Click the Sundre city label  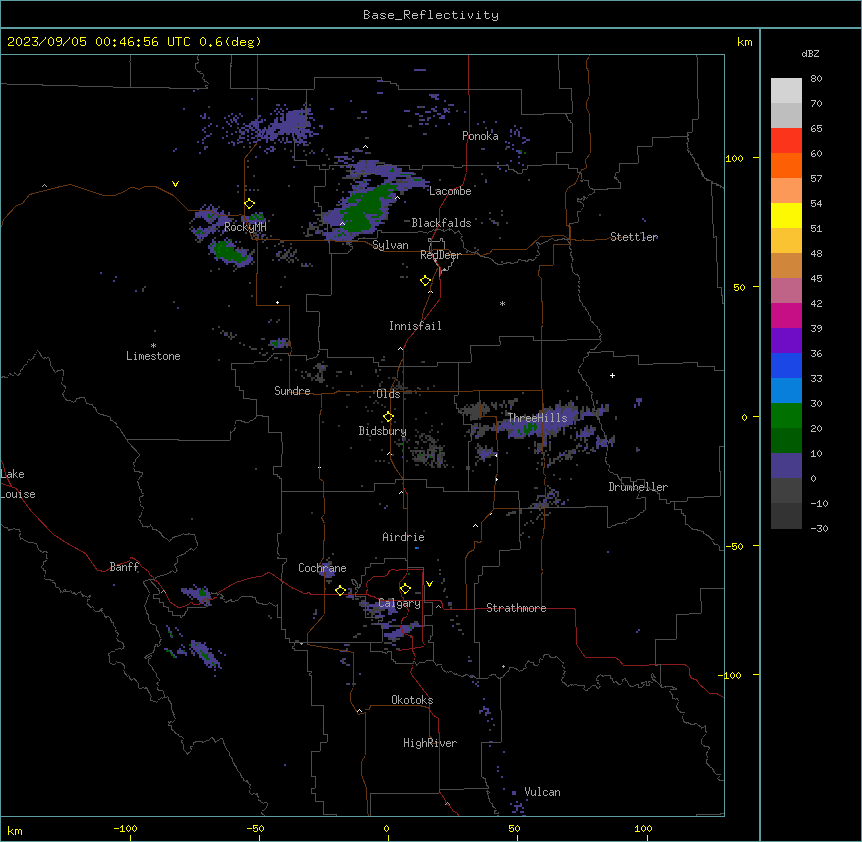click(x=292, y=391)
